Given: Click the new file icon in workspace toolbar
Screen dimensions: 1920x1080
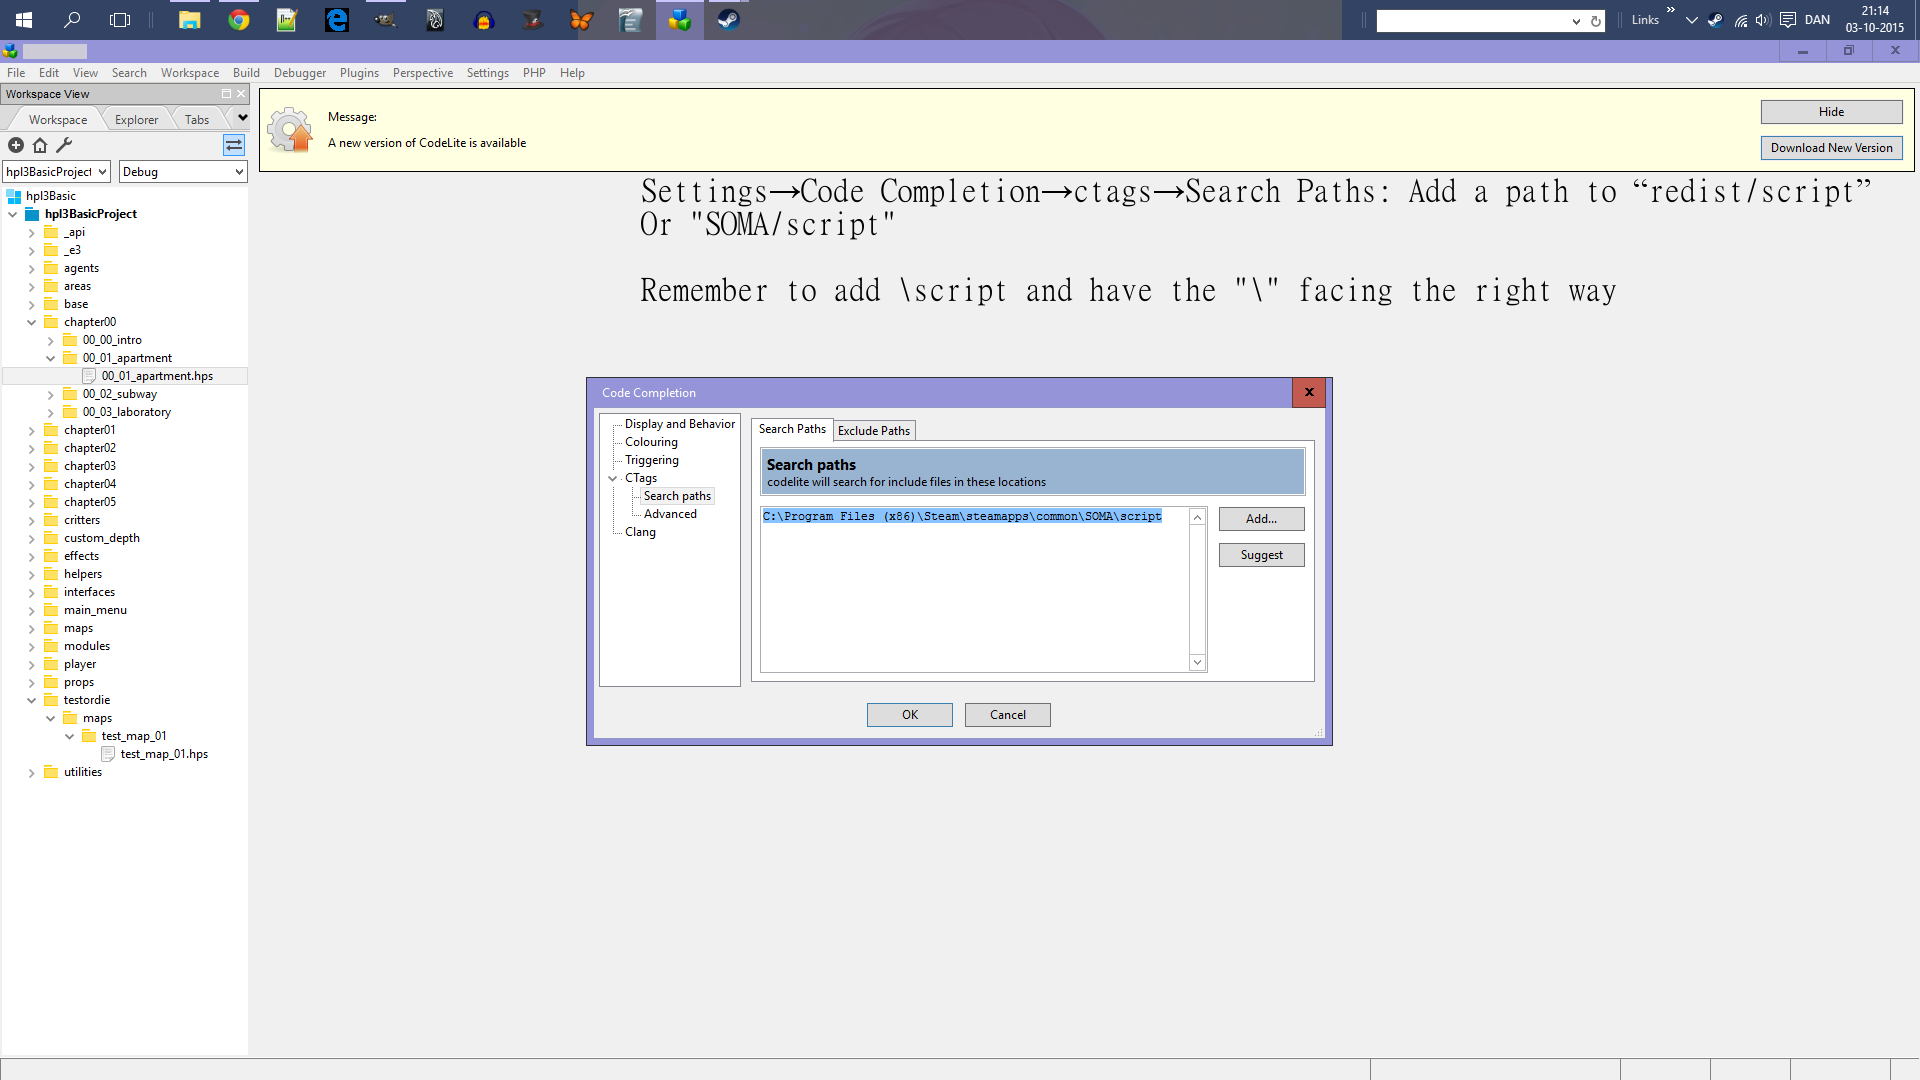Looking at the screenshot, I should pyautogui.click(x=16, y=145).
